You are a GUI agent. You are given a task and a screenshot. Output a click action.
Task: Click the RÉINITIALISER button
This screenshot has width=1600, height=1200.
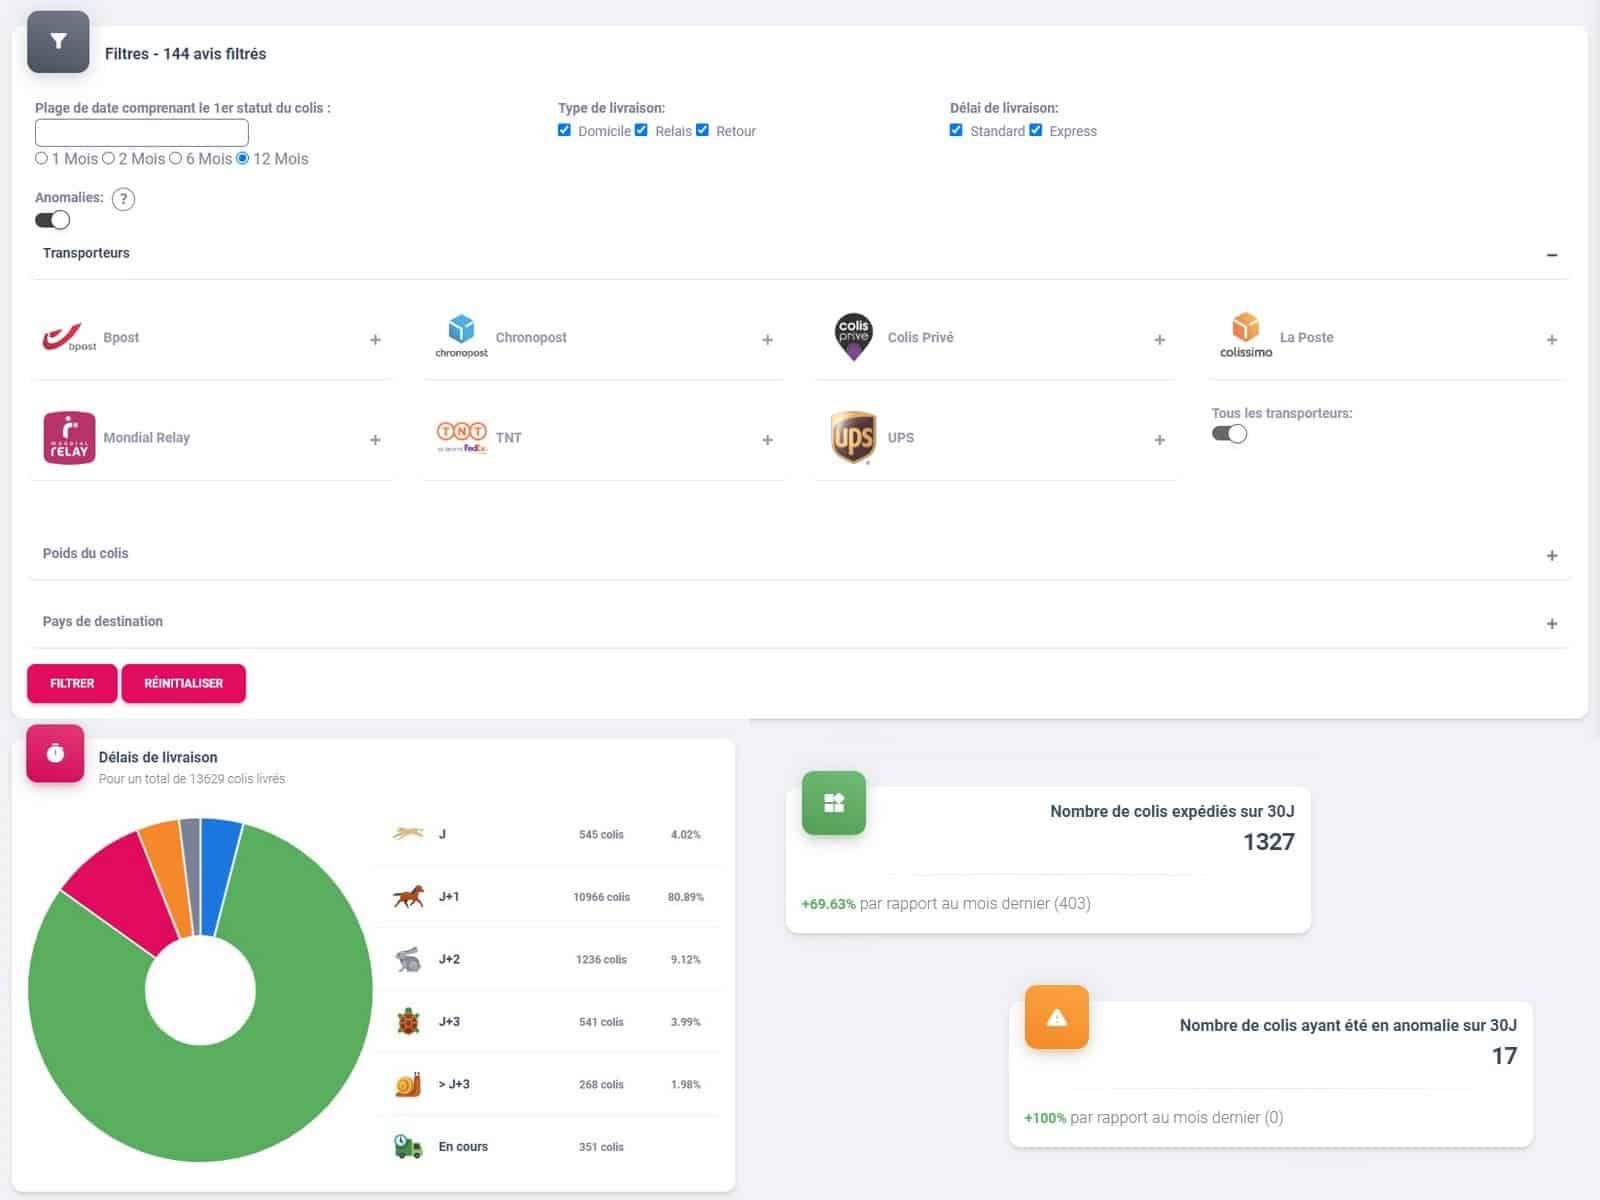[183, 683]
